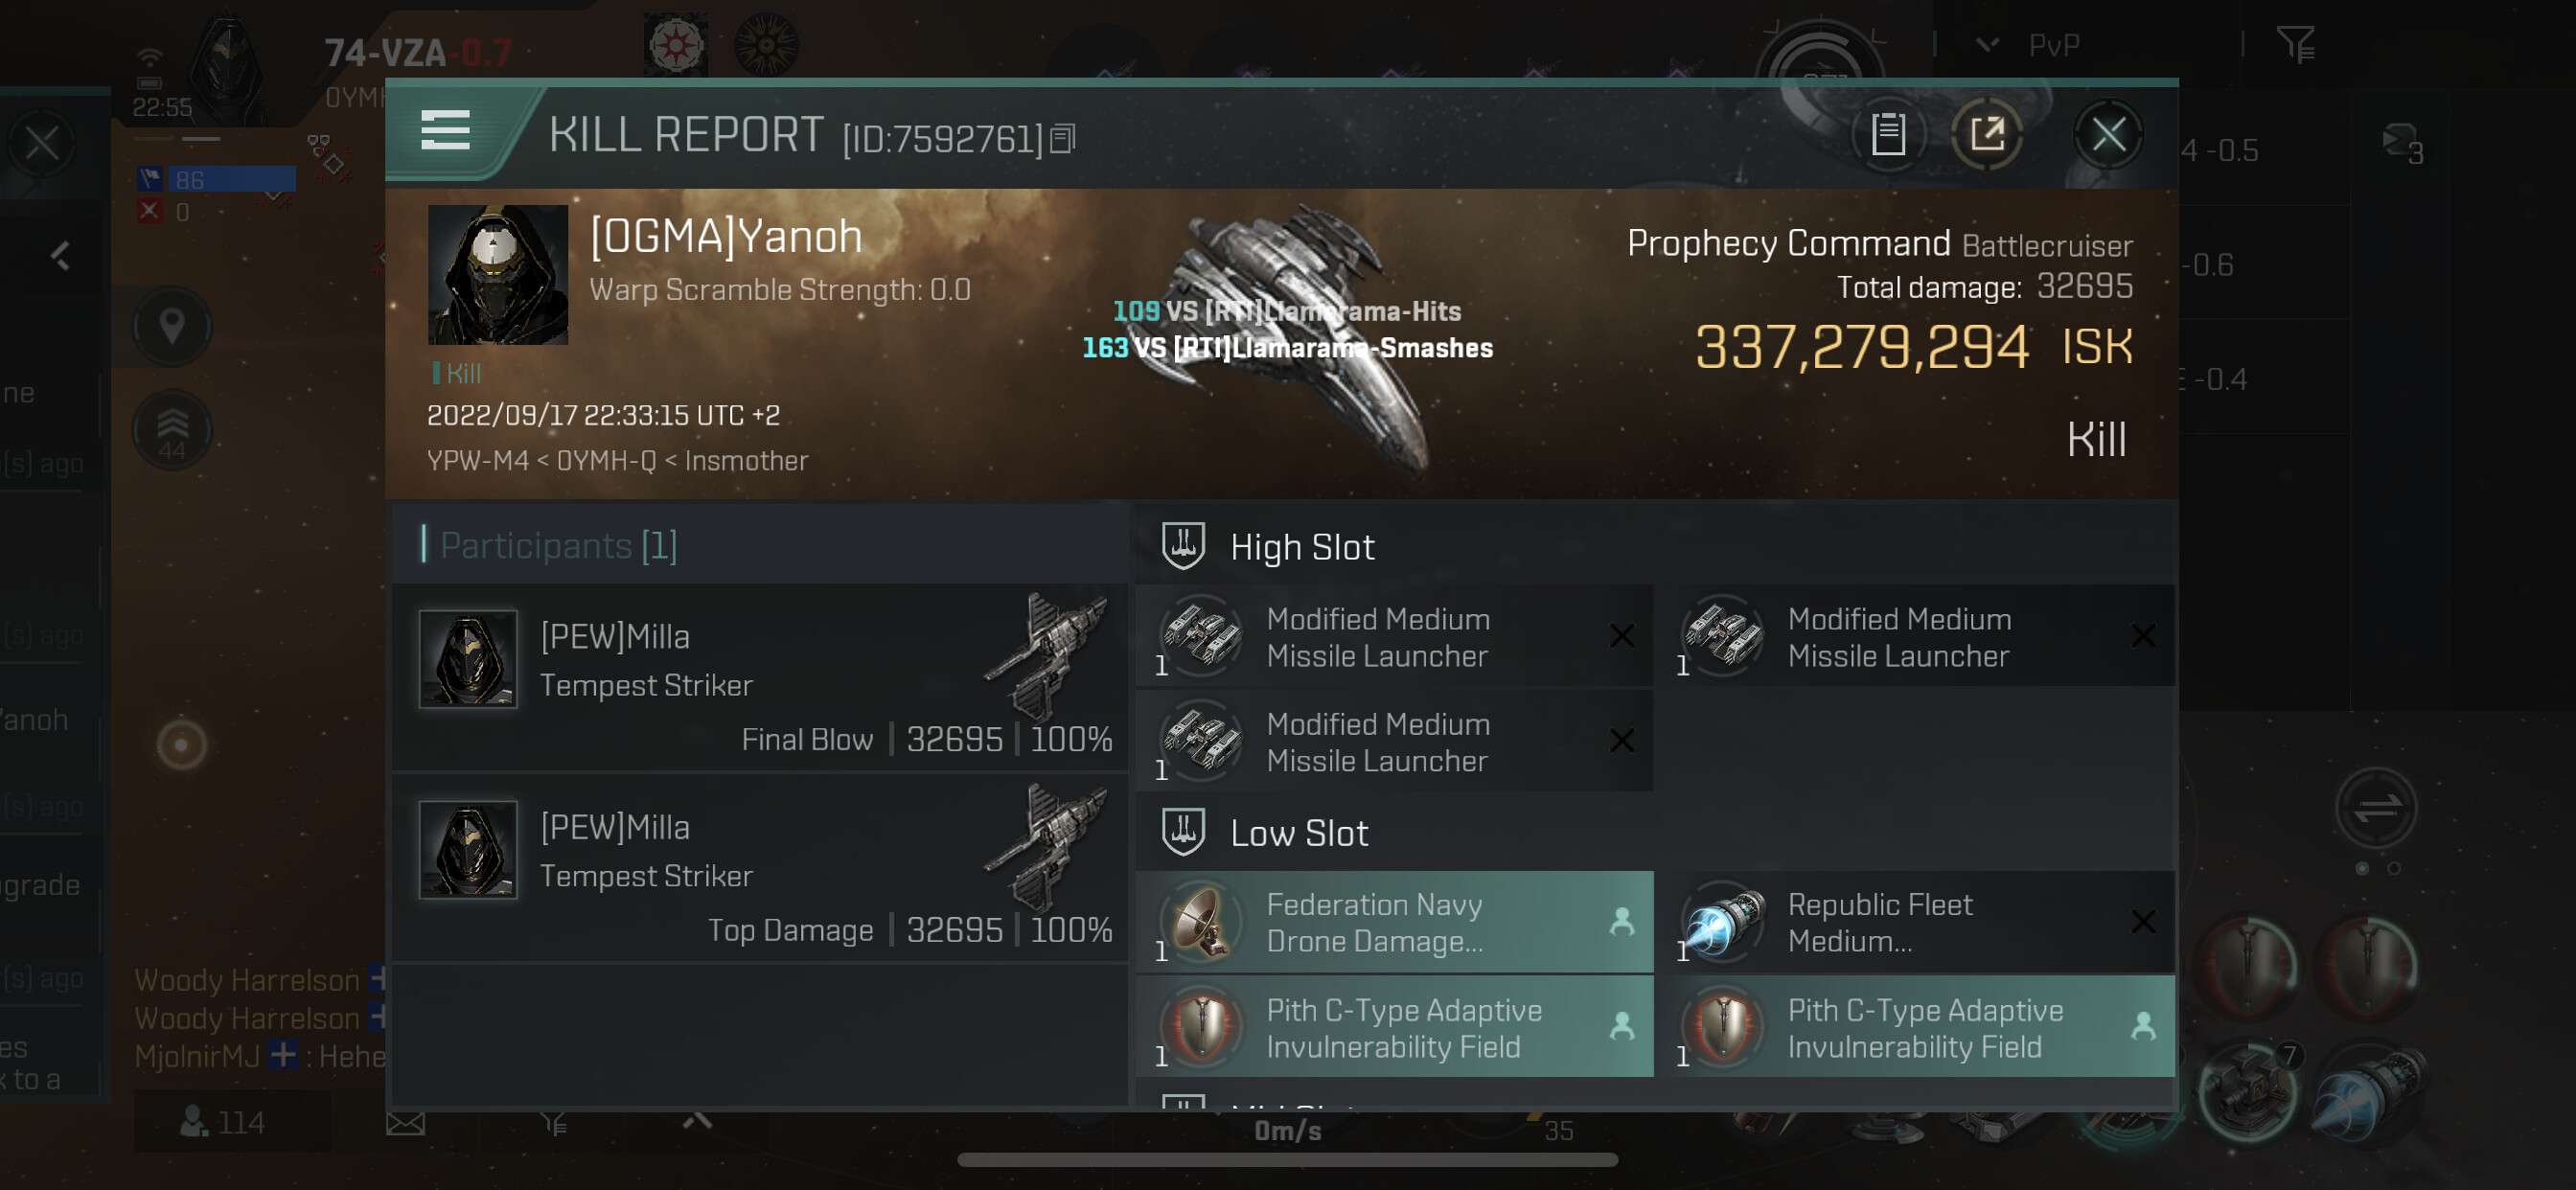Viewport: 2576px width, 1190px height.
Task: Tap the location pin icon in sidebar
Action: 172,326
